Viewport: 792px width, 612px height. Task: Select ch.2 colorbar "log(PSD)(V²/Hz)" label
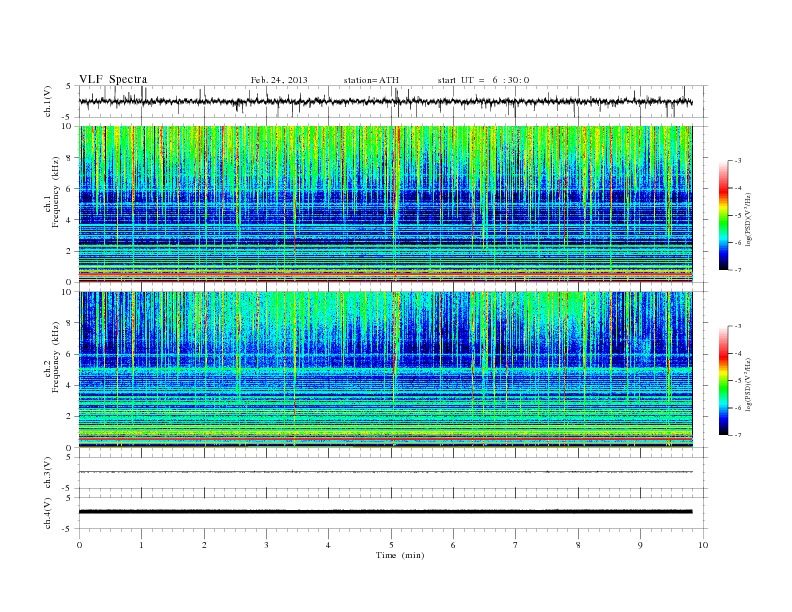coord(748,384)
